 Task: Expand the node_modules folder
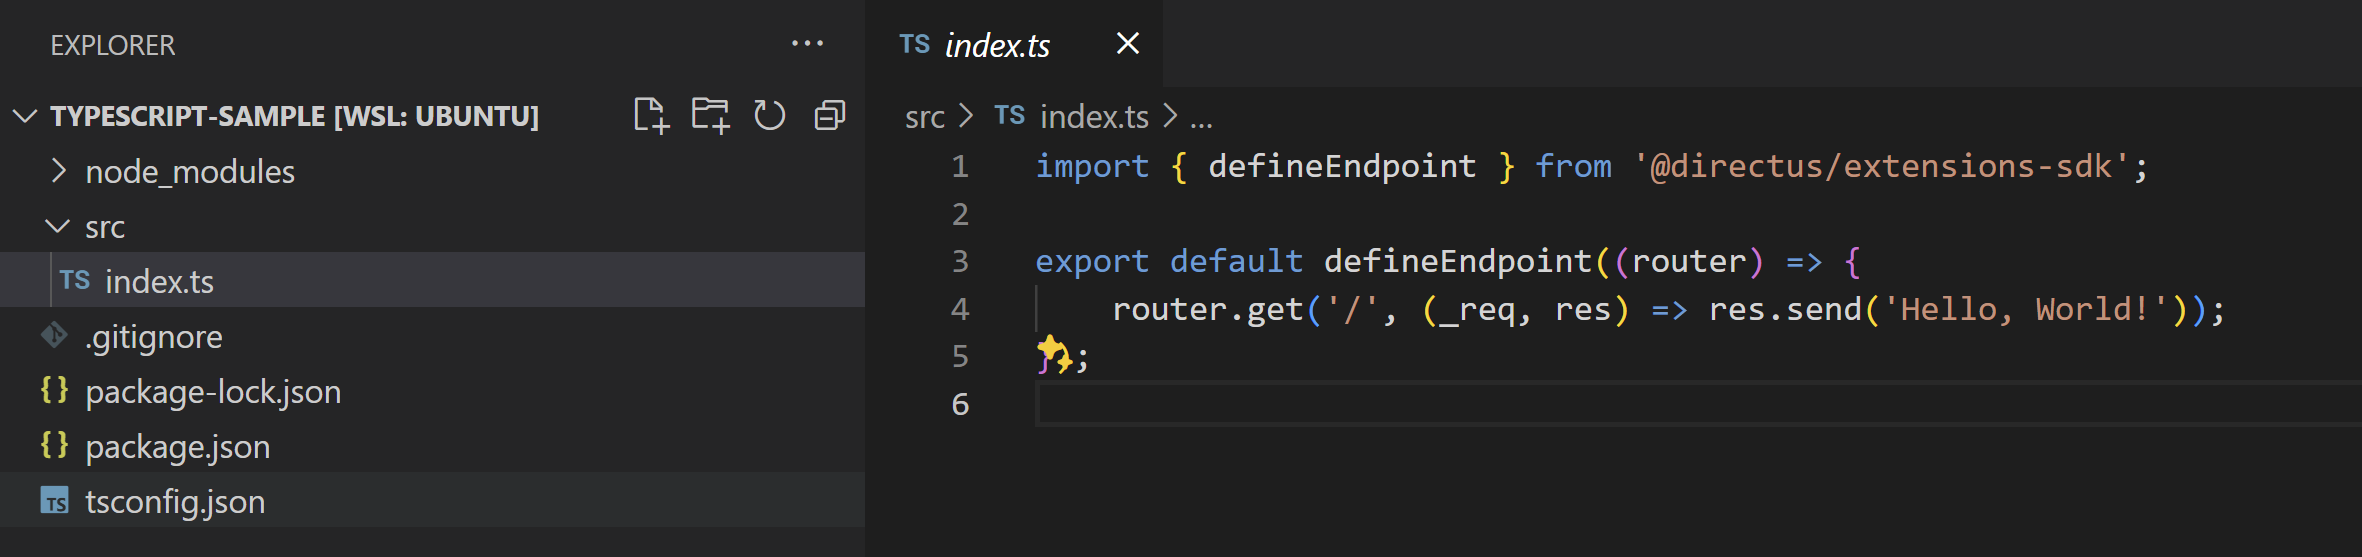[x=59, y=171]
